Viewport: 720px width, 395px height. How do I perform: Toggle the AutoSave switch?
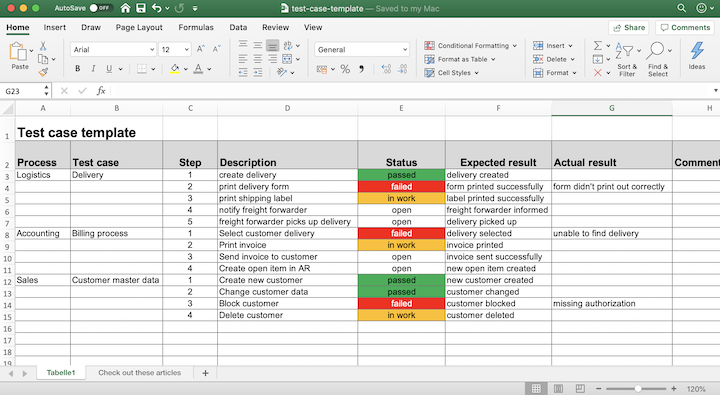point(100,8)
